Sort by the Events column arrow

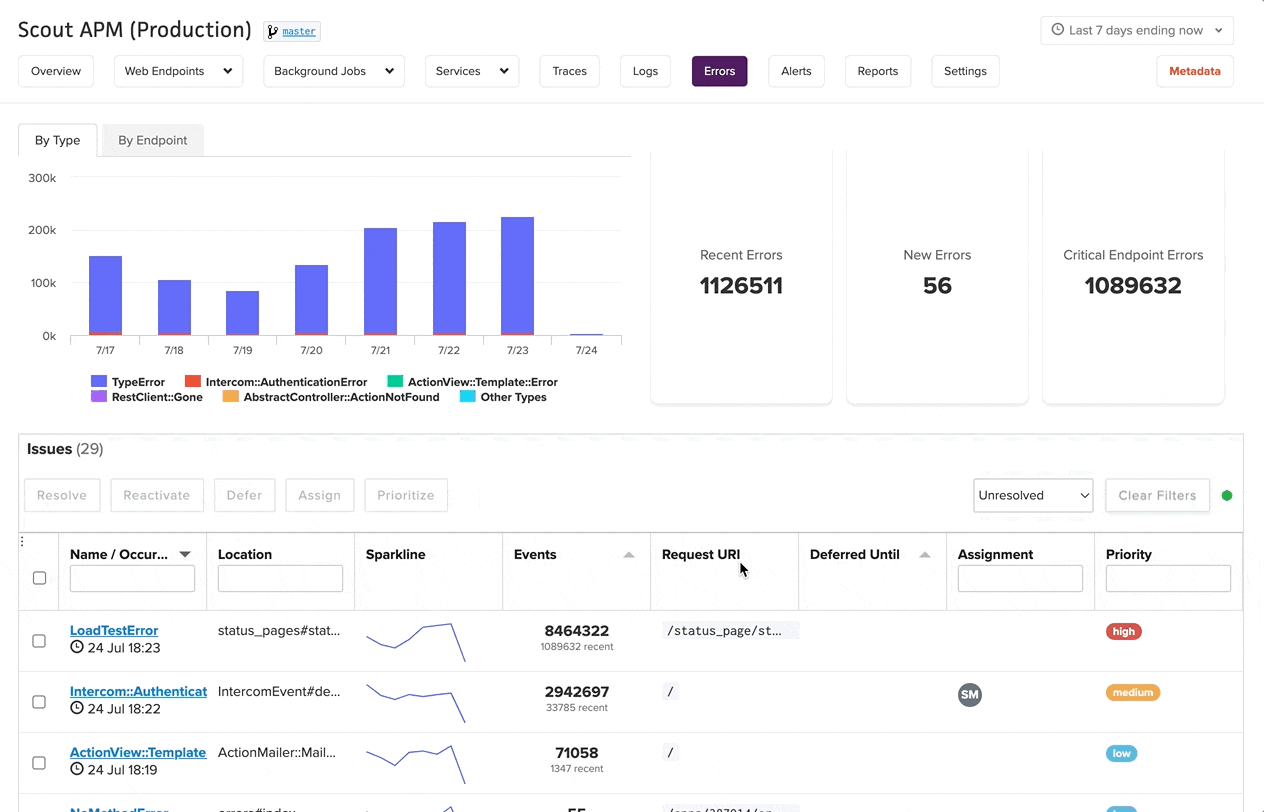click(x=629, y=555)
